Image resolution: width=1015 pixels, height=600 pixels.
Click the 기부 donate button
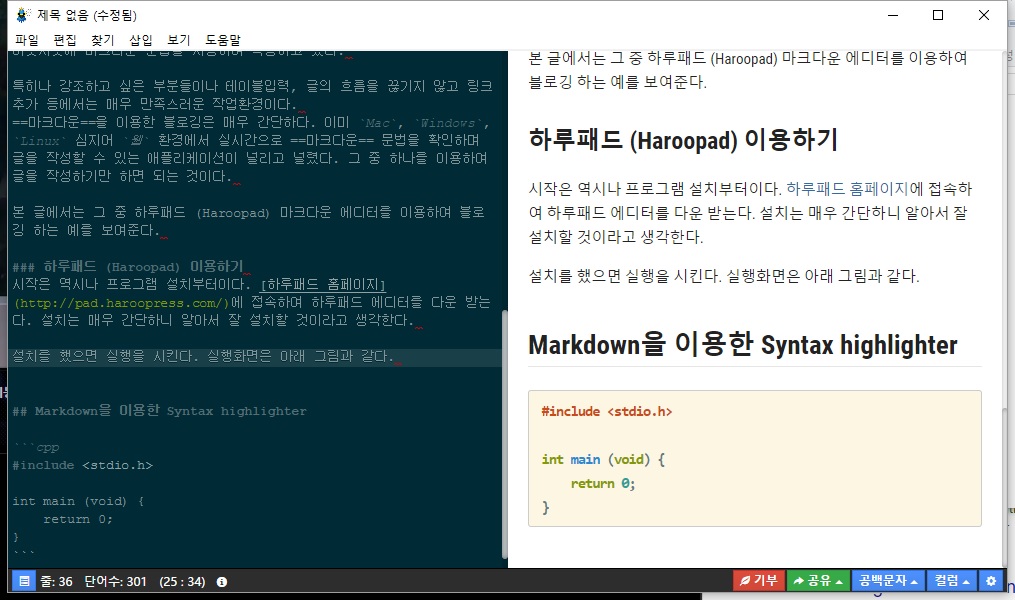(x=759, y=581)
